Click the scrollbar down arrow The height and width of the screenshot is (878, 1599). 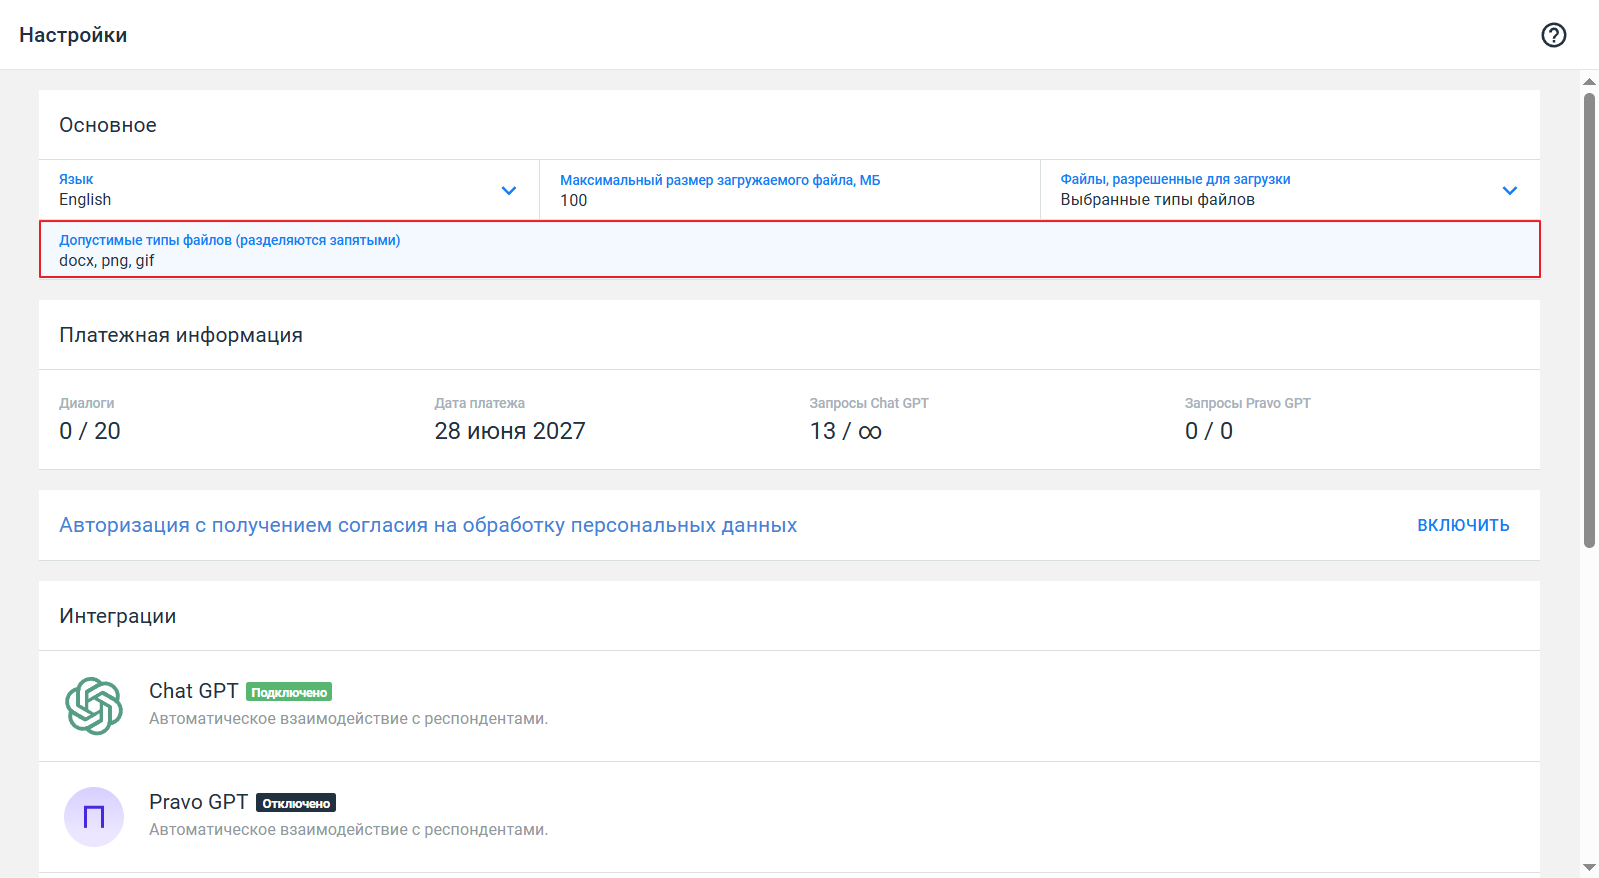coord(1589,867)
